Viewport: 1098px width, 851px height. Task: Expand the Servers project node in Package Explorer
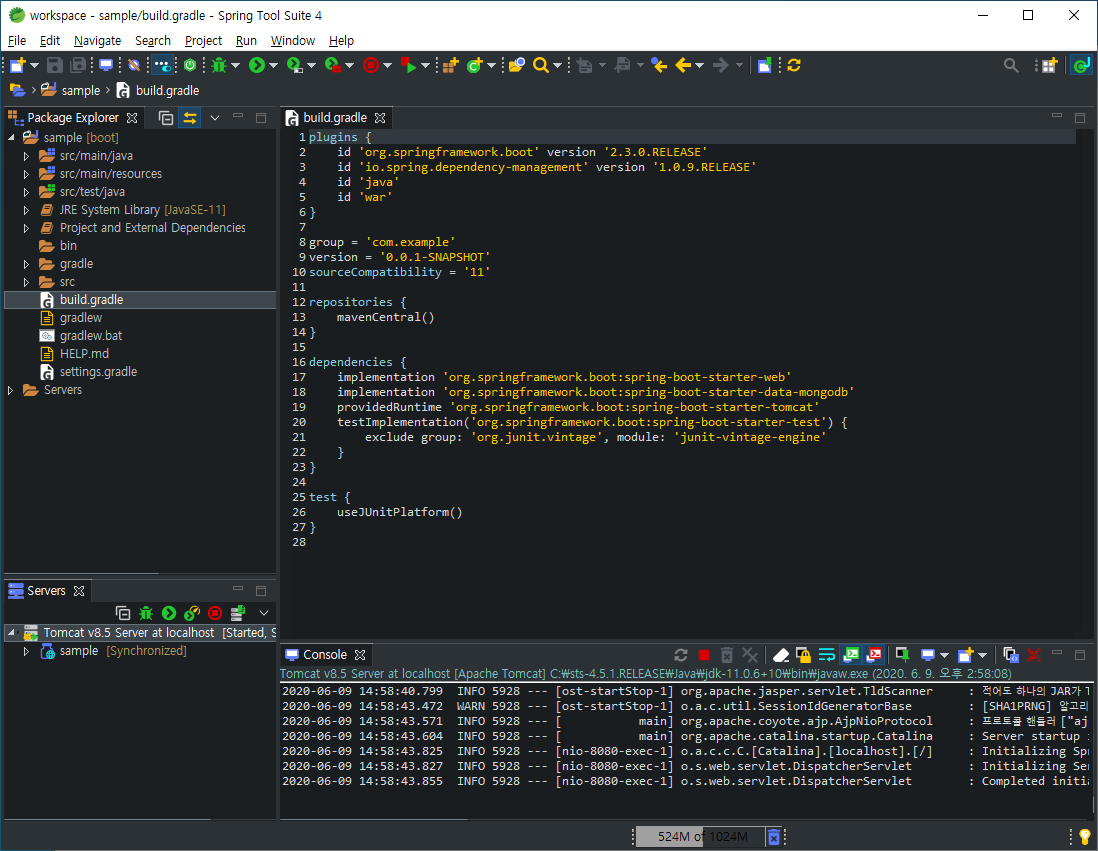tap(10, 390)
